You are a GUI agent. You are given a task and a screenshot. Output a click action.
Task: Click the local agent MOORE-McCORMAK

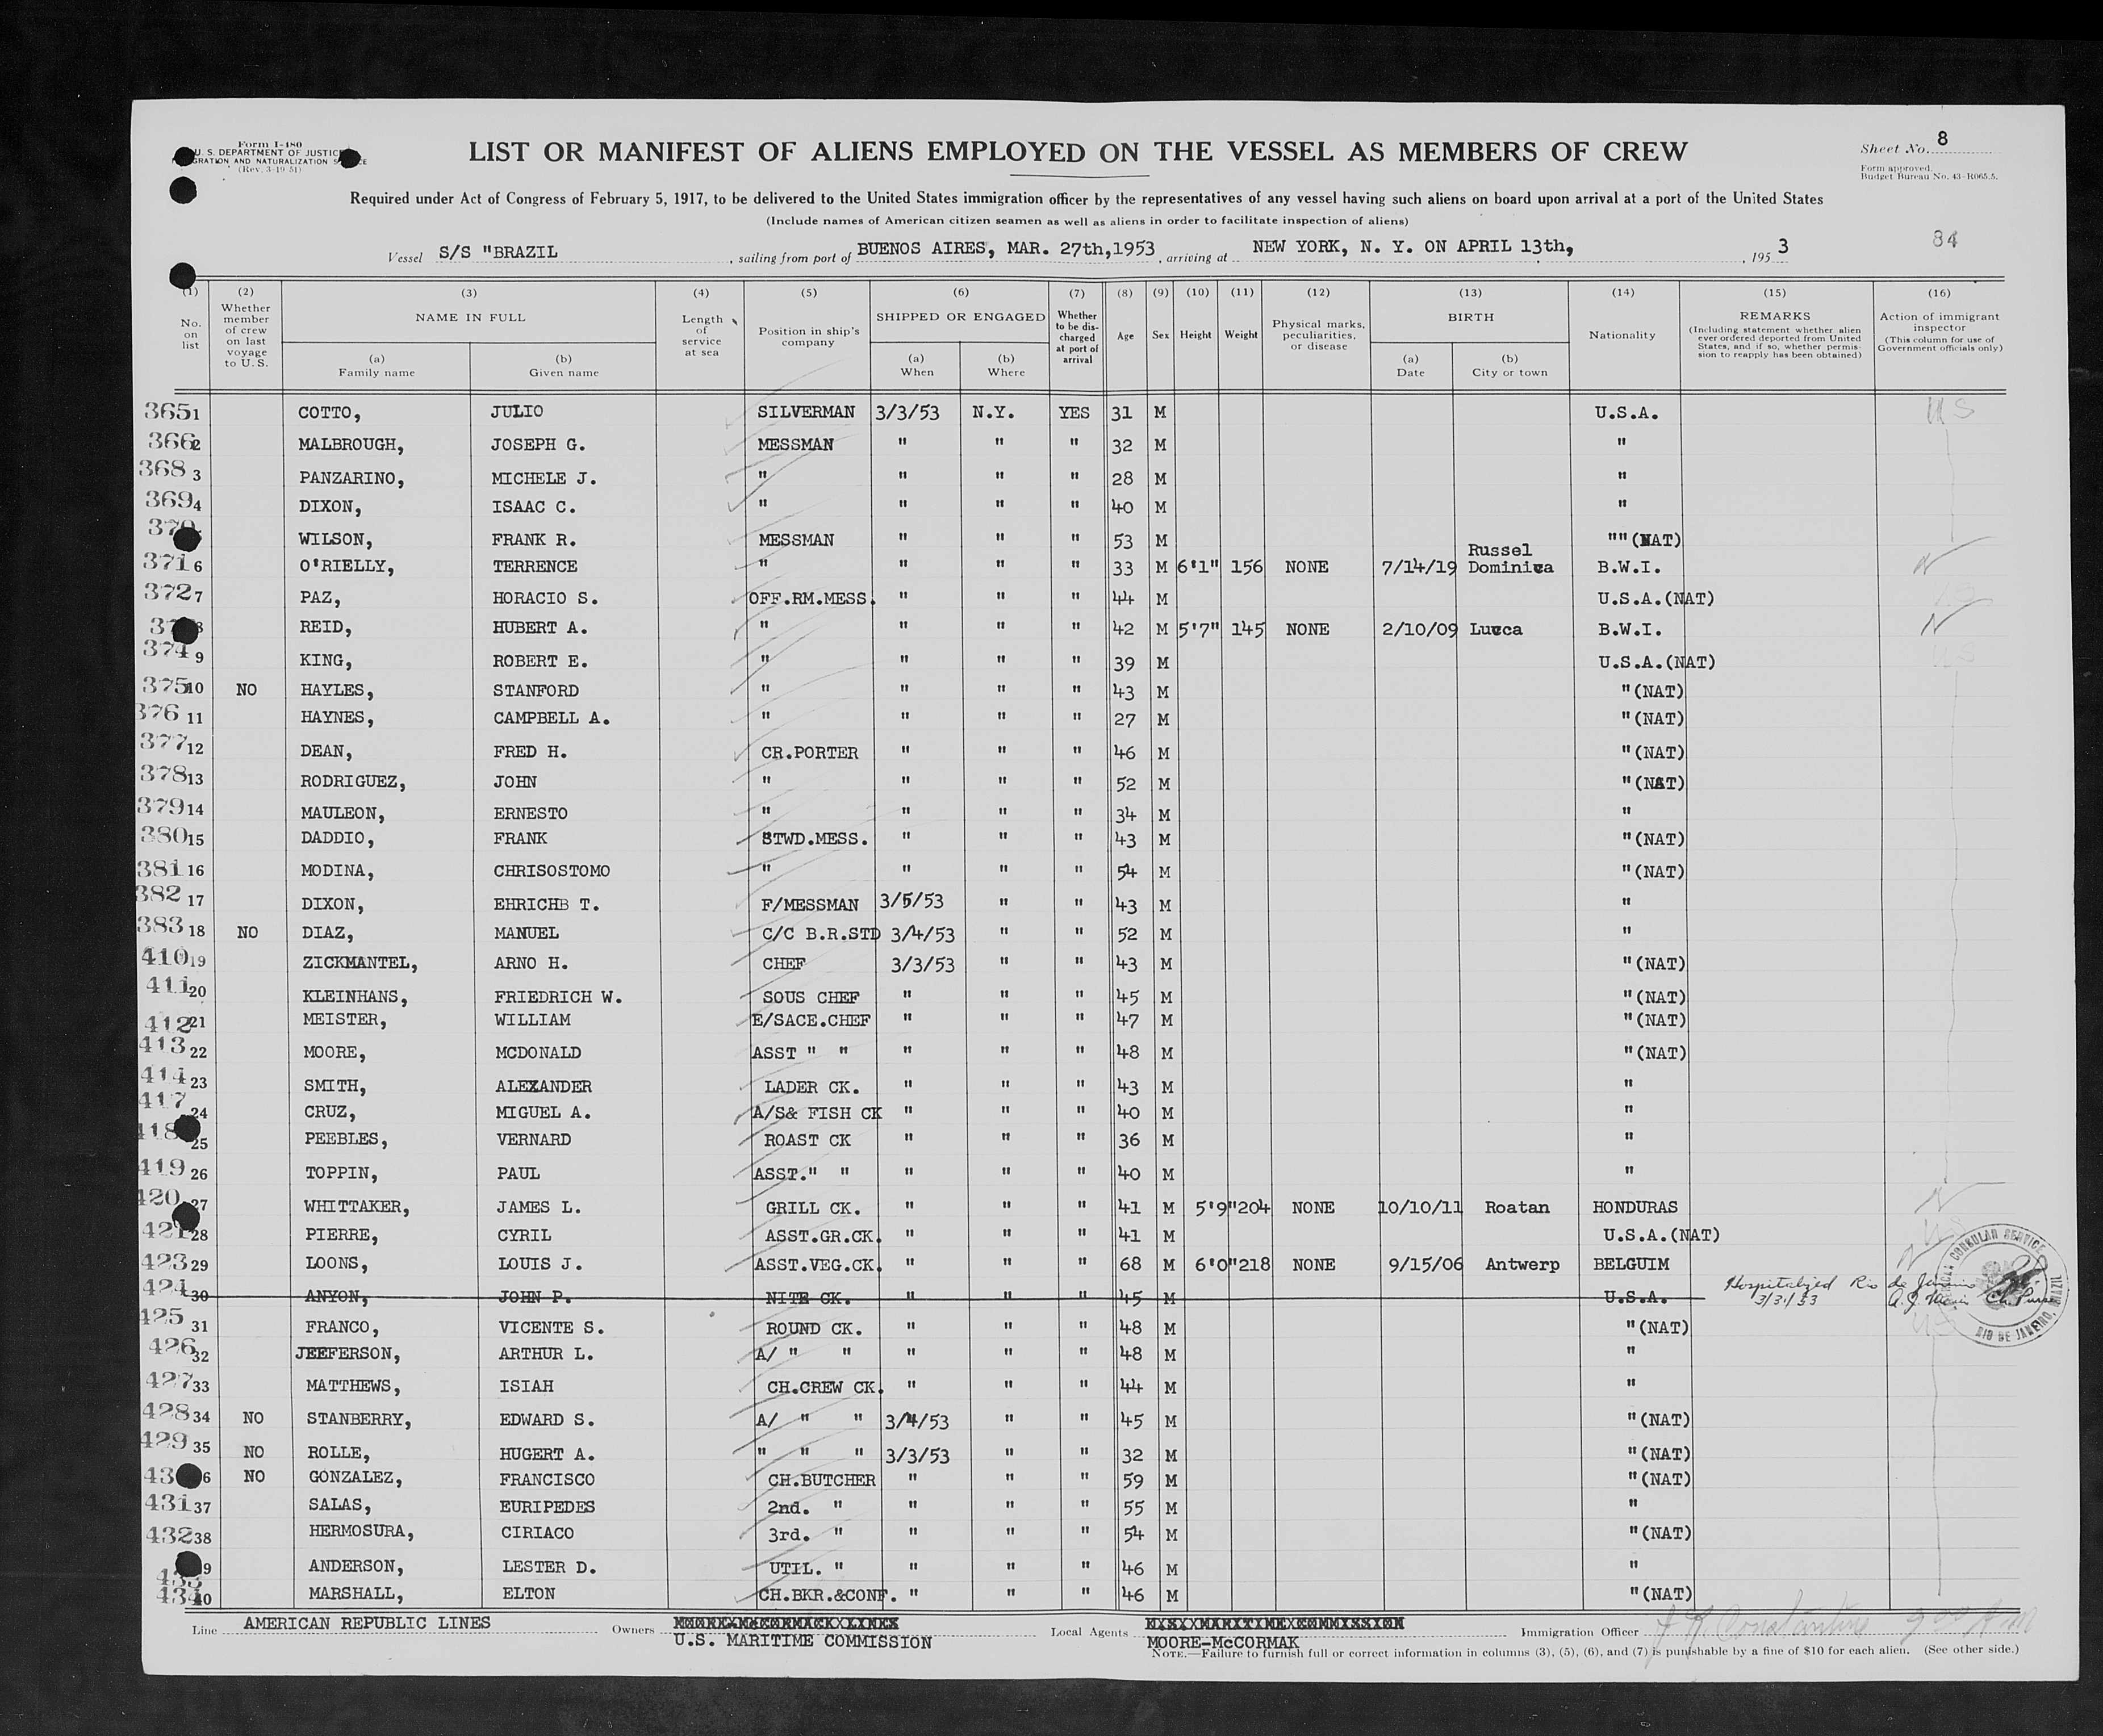coord(1222,1643)
